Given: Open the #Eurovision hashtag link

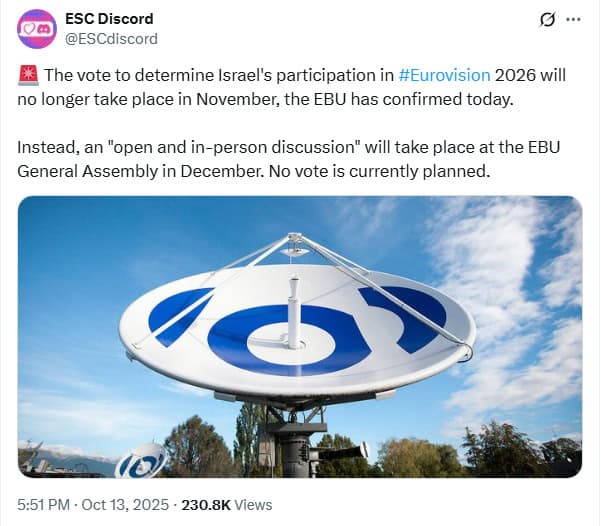Looking at the screenshot, I should 444,75.
